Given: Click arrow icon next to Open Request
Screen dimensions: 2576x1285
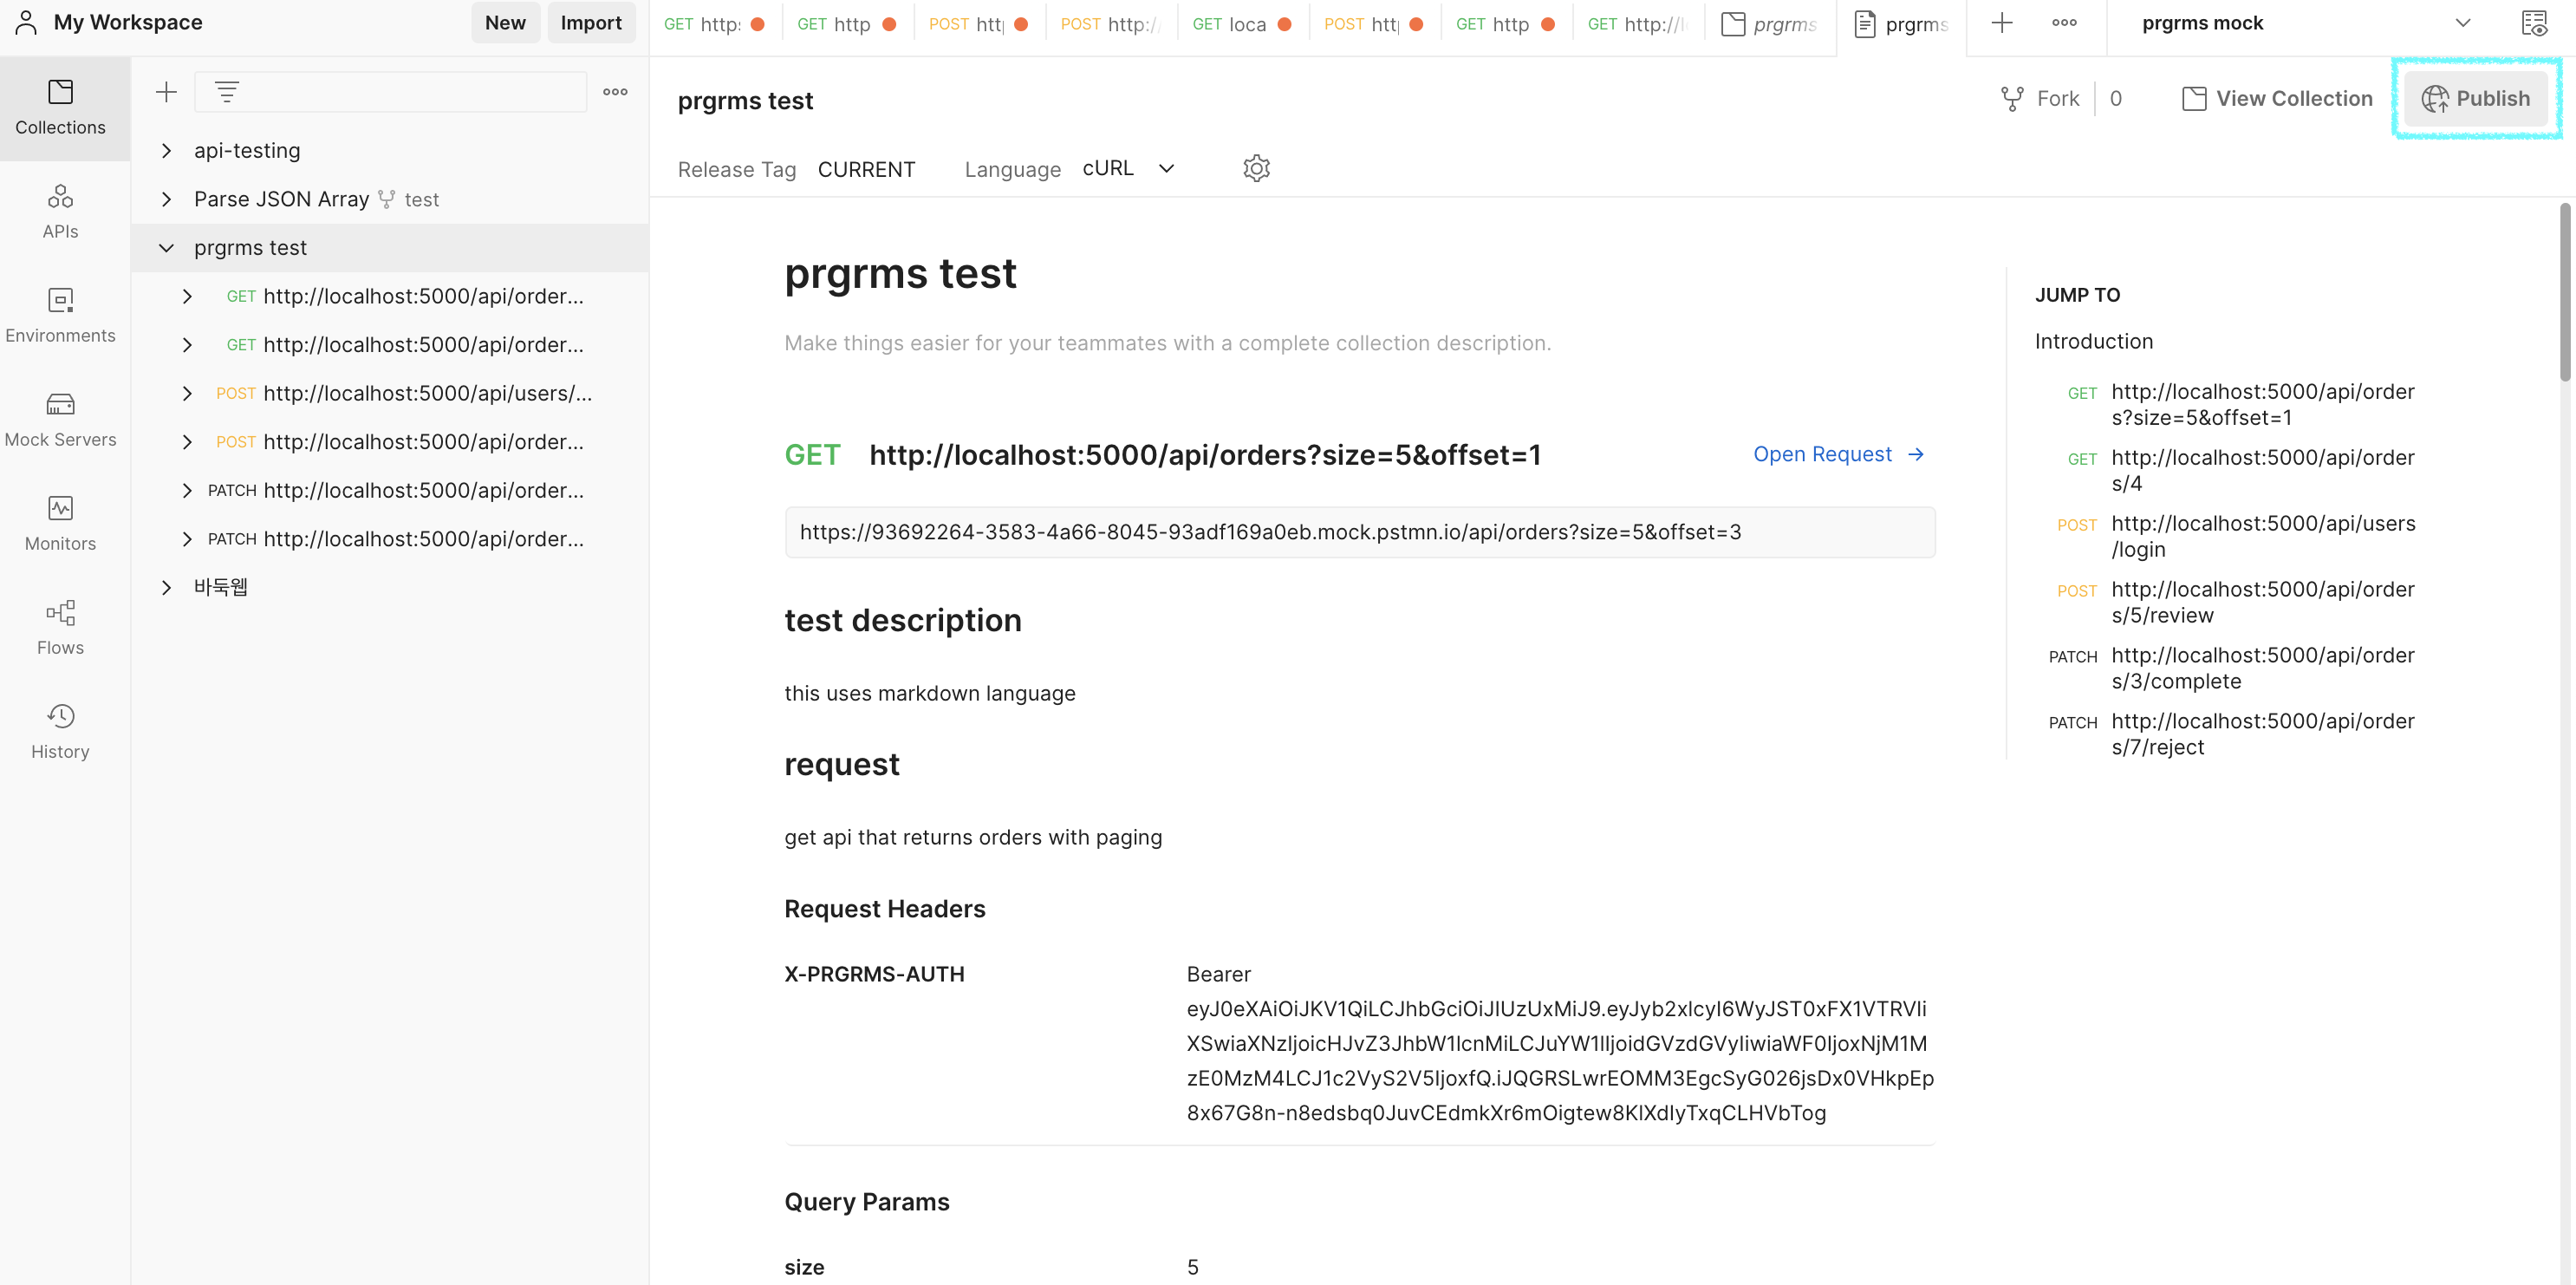Looking at the screenshot, I should point(1916,454).
